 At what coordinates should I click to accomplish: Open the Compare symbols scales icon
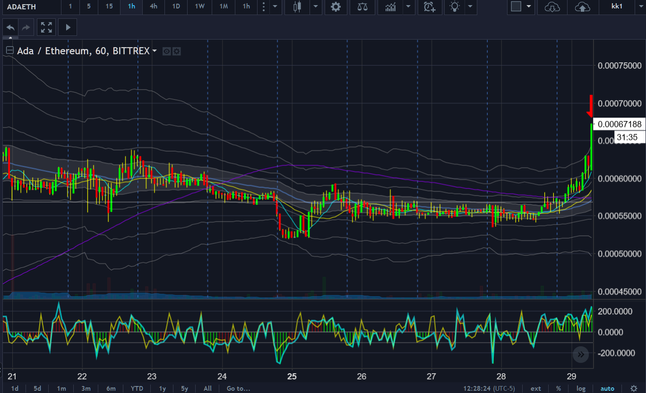362,7
